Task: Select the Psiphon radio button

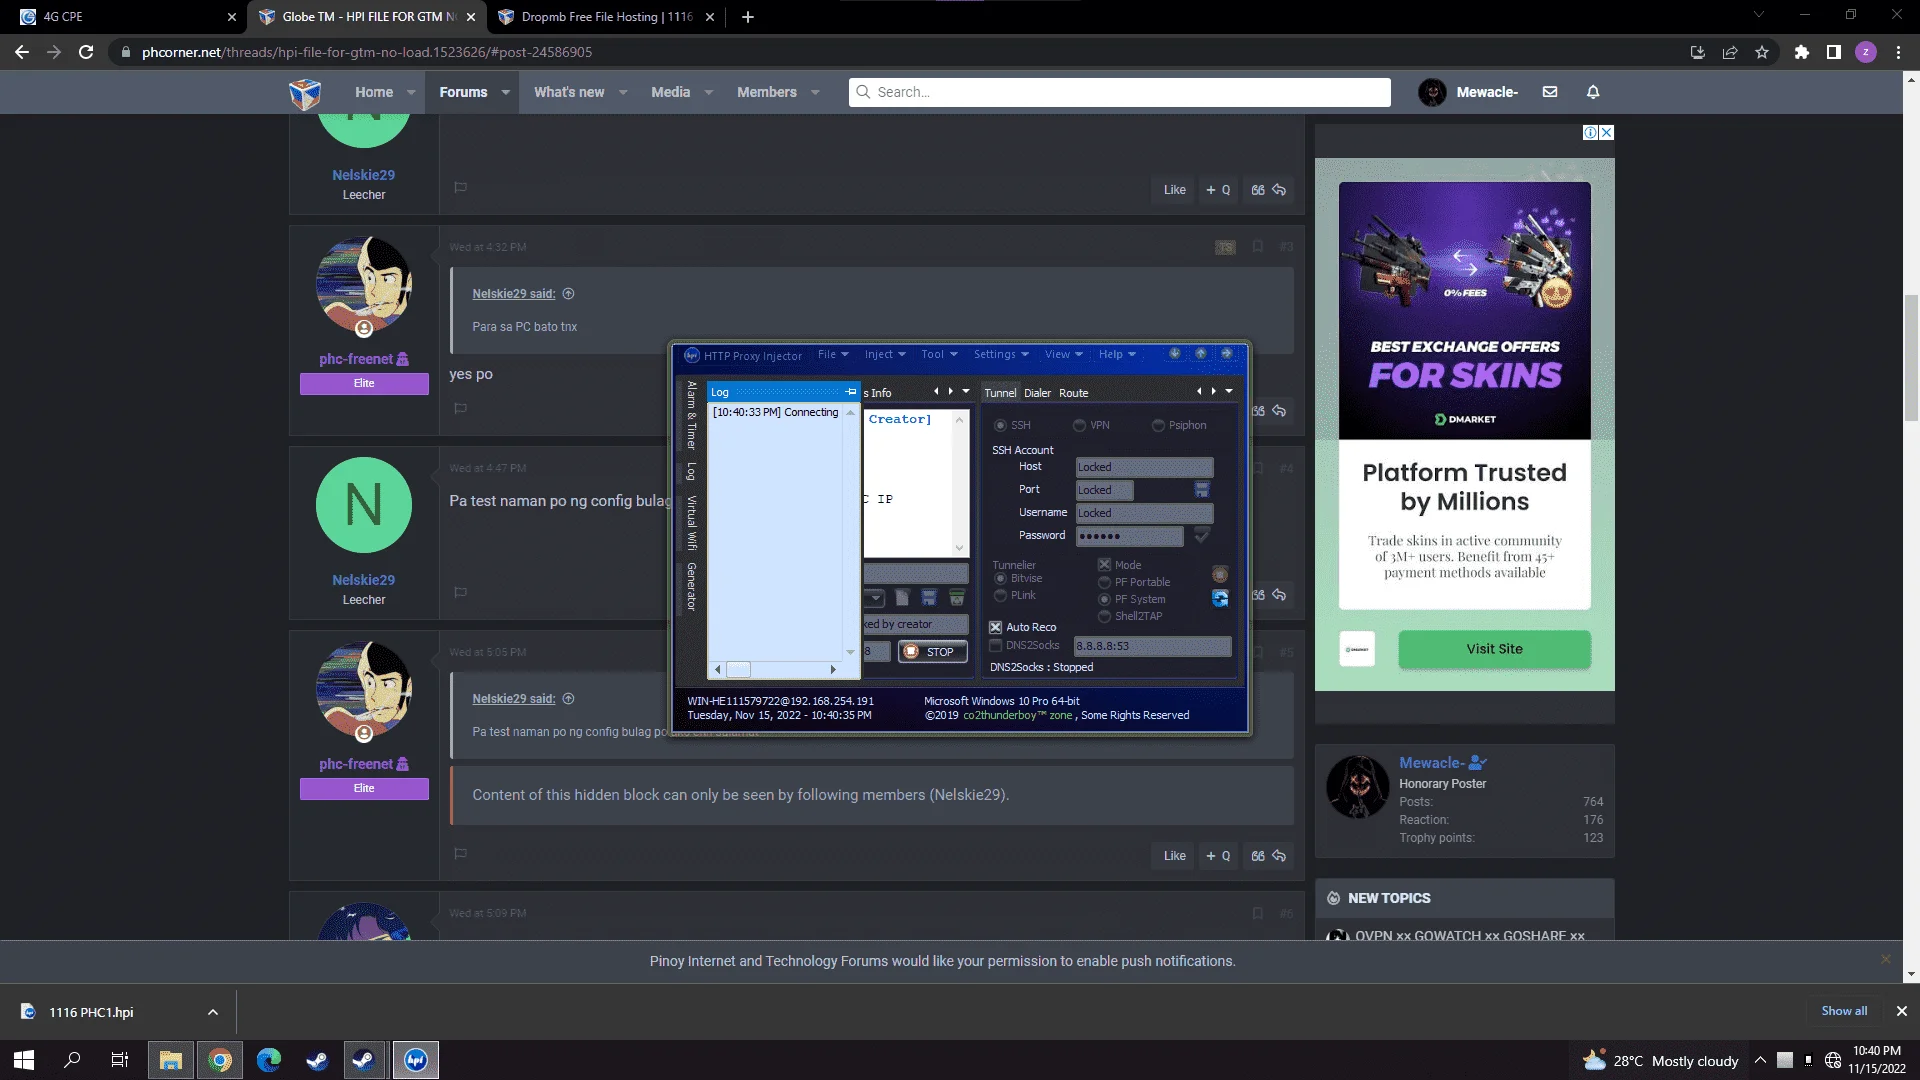Action: [x=1158, y=426]
